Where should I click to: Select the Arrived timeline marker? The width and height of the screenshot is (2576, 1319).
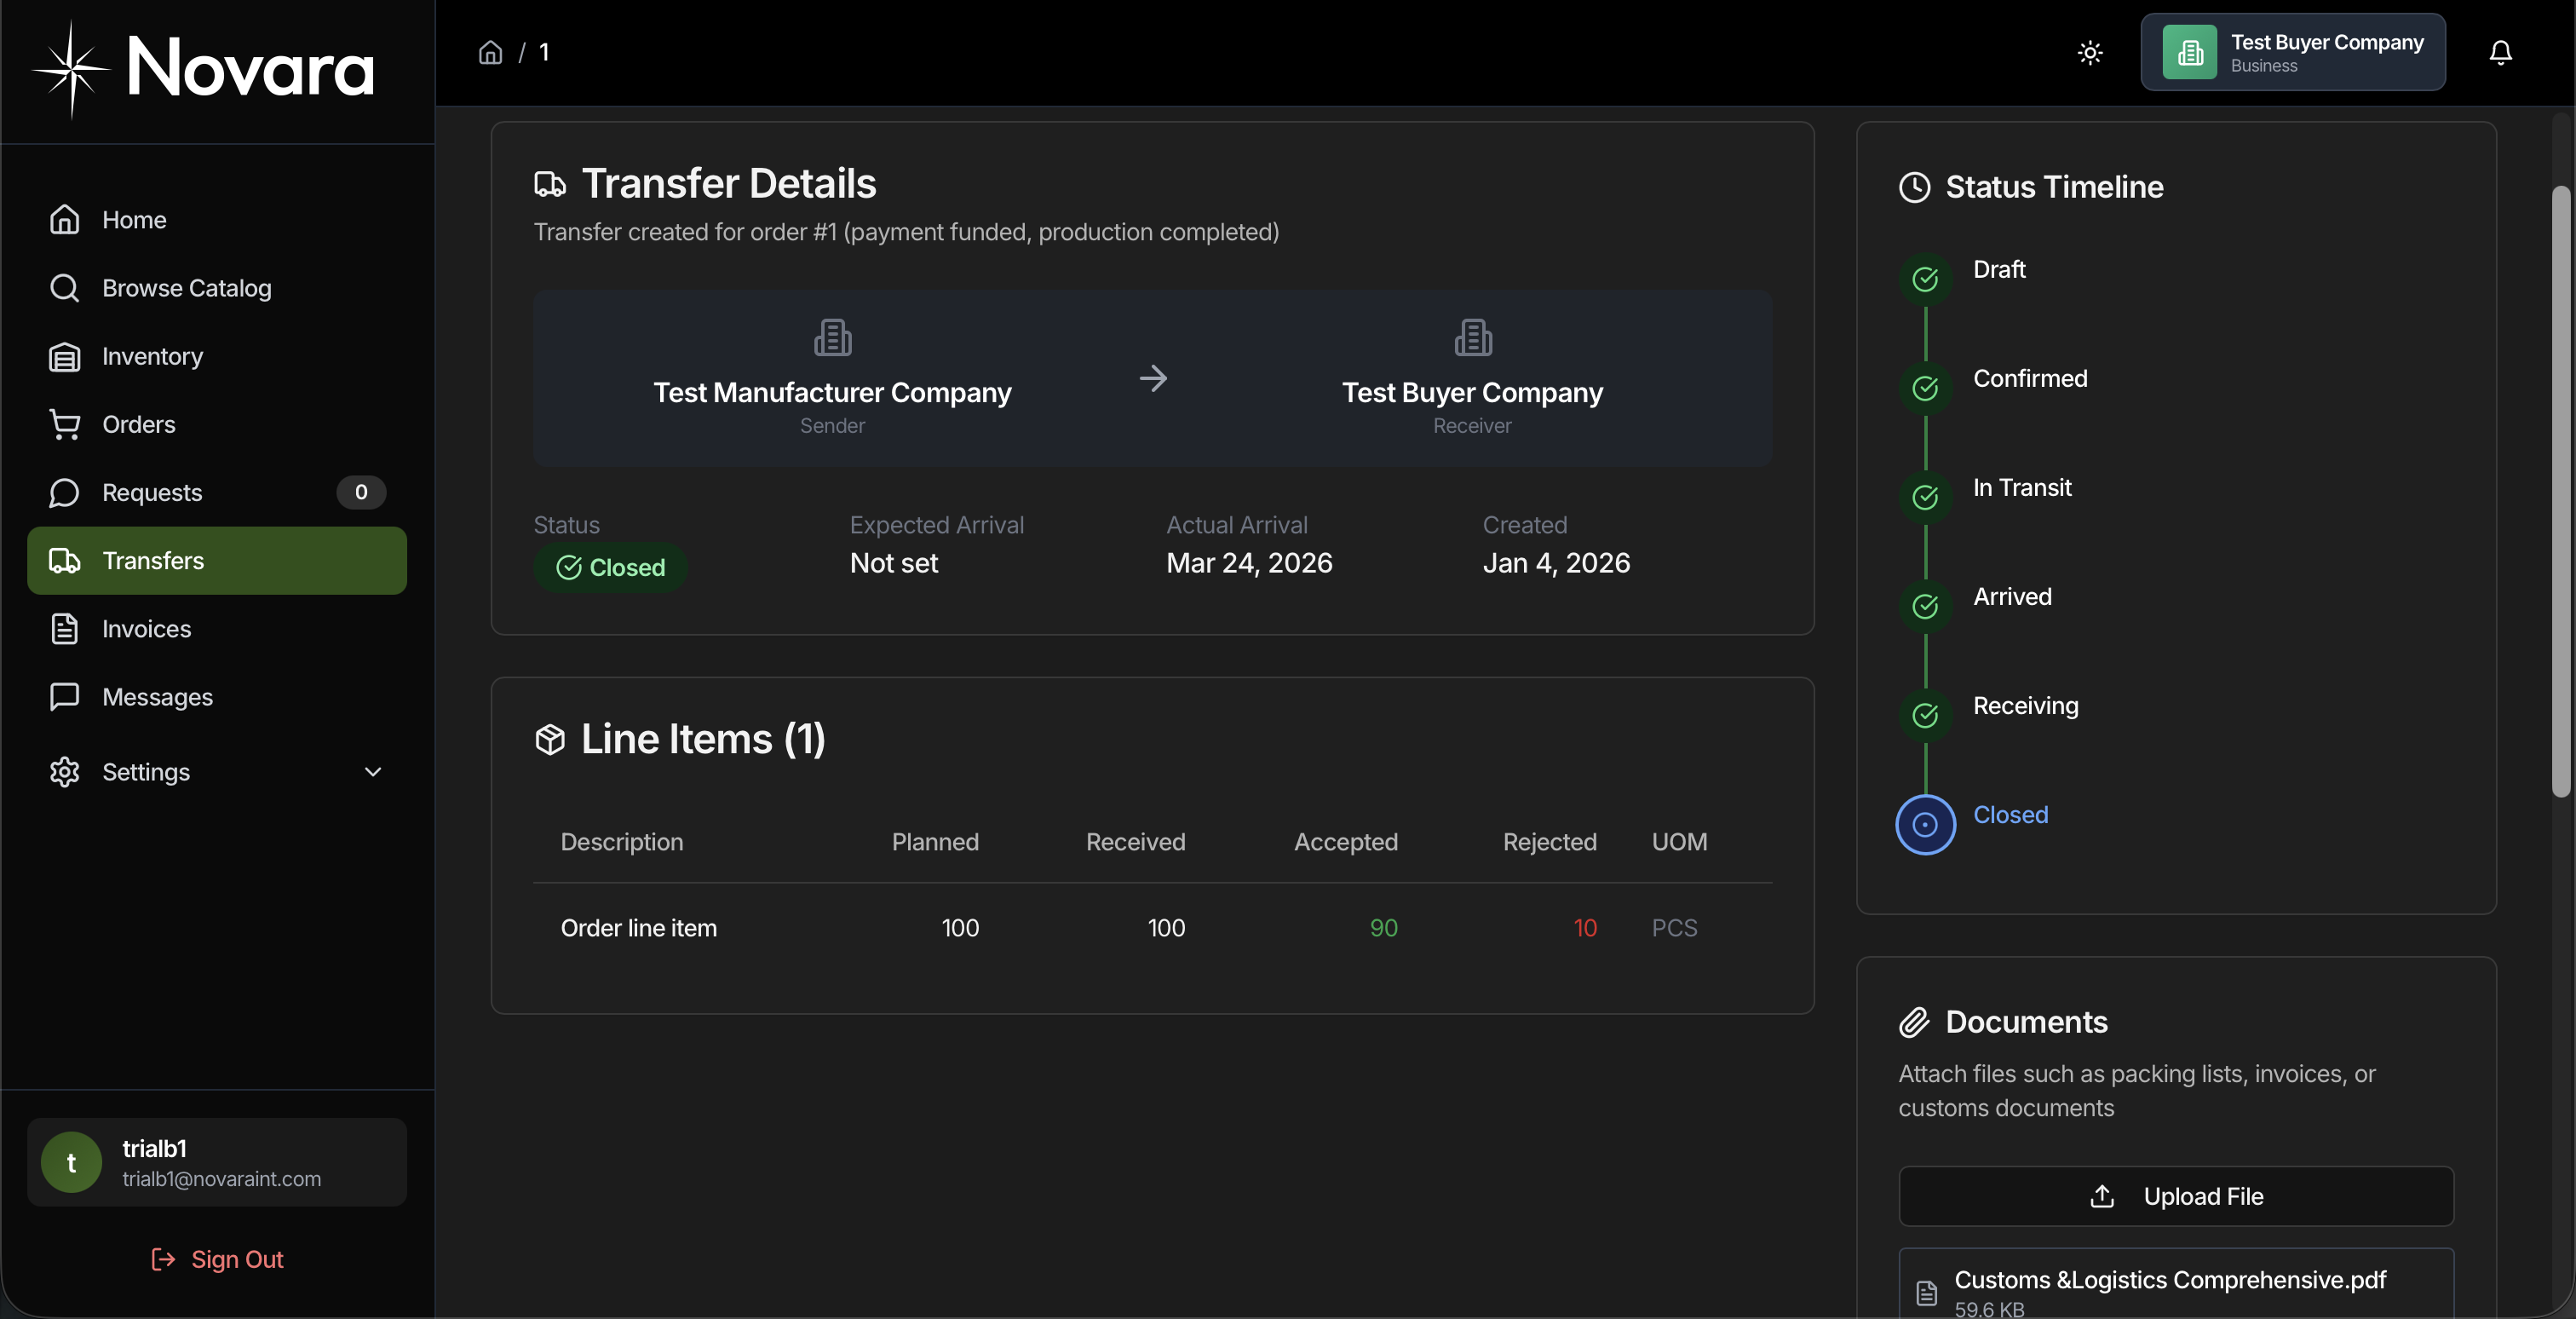pos(1925,606)
